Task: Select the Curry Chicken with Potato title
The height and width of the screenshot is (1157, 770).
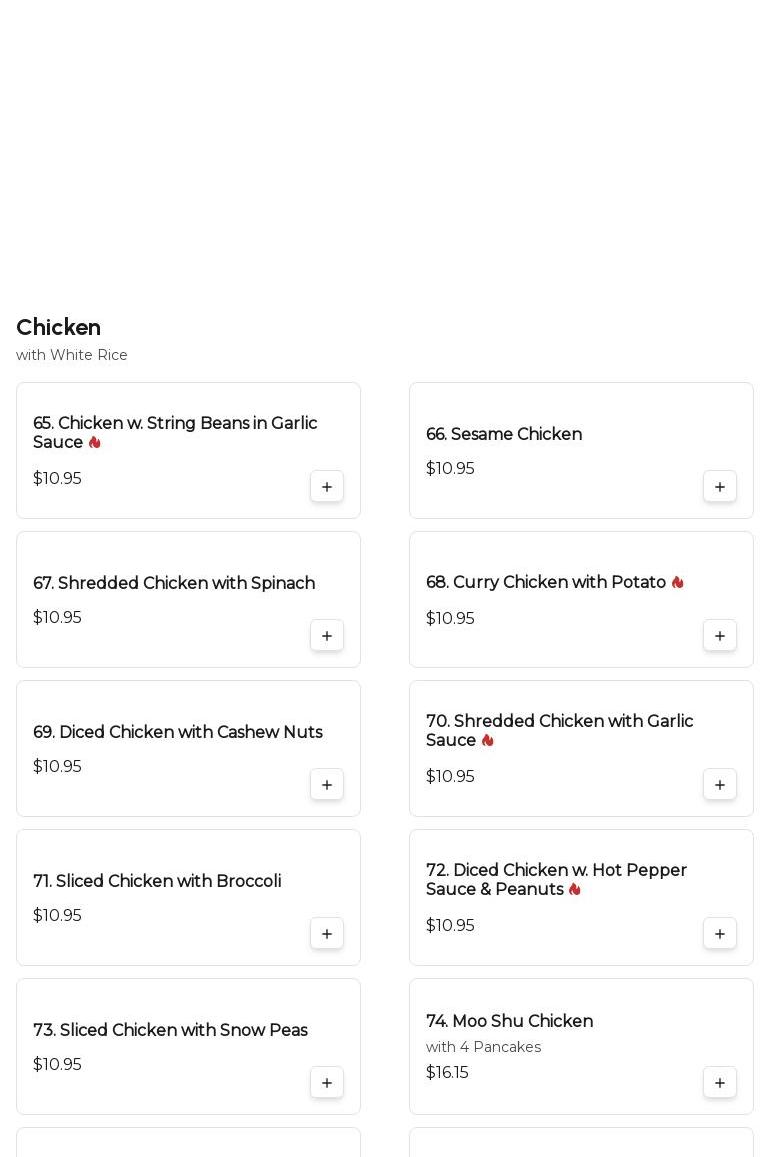Action: point(546,583)
